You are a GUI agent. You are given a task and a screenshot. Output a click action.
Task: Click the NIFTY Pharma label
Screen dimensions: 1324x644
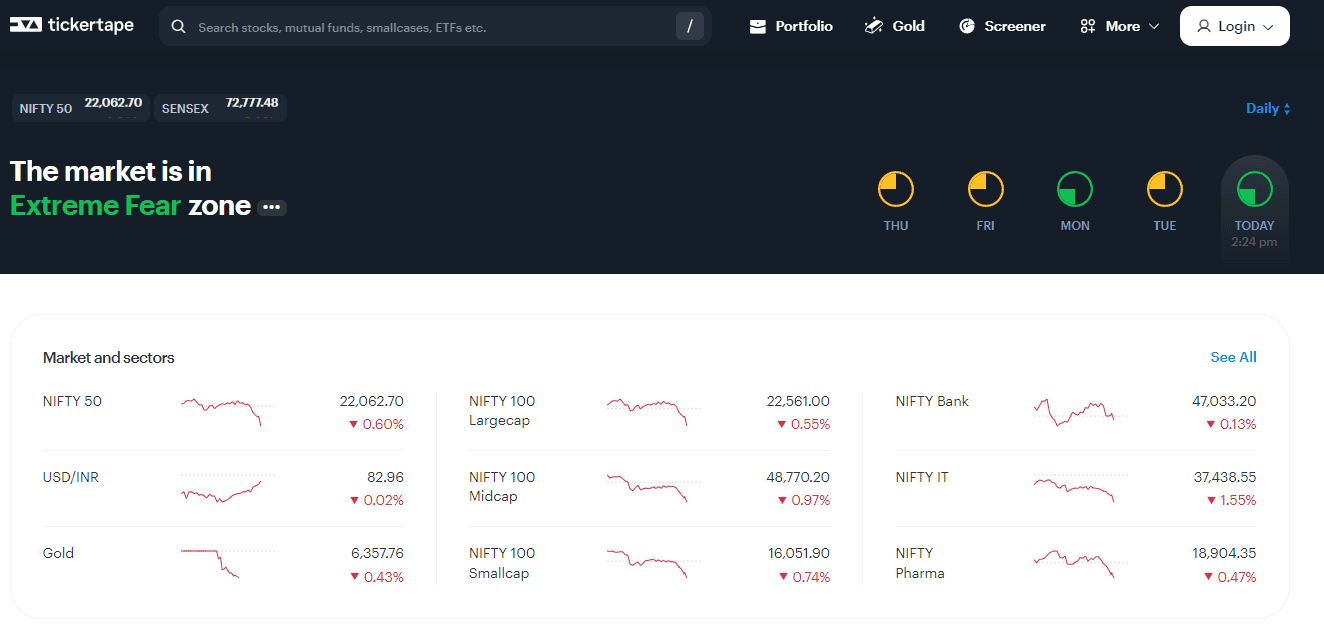click(920, 563)
